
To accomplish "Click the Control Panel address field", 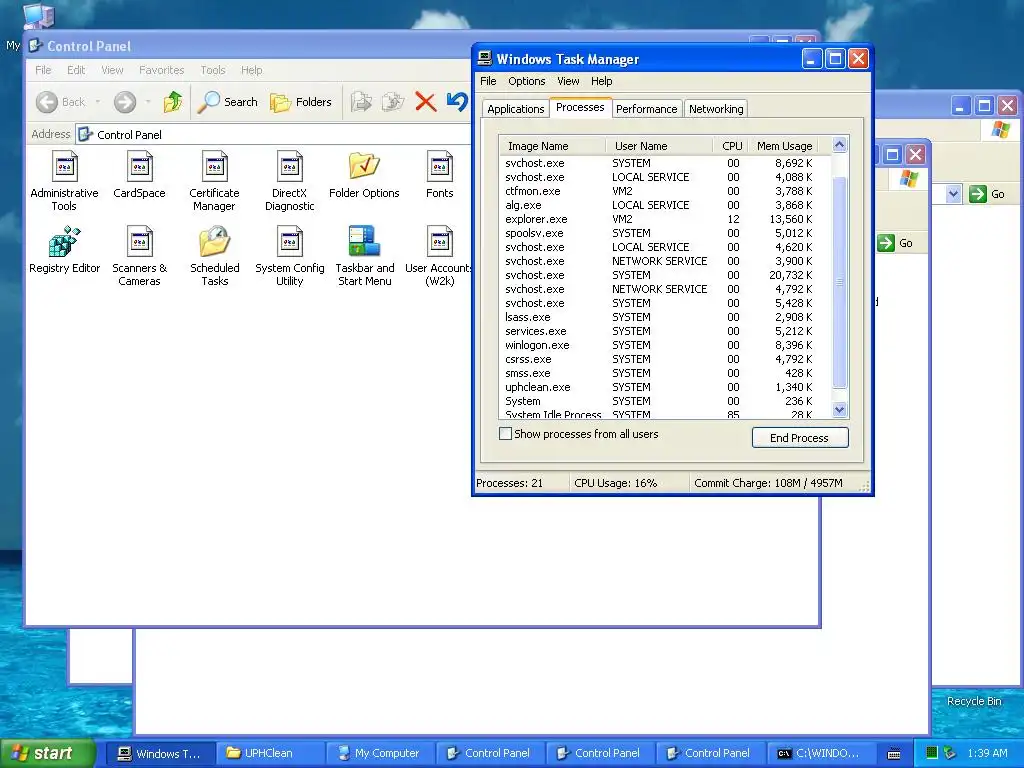I will pos(273,135).
